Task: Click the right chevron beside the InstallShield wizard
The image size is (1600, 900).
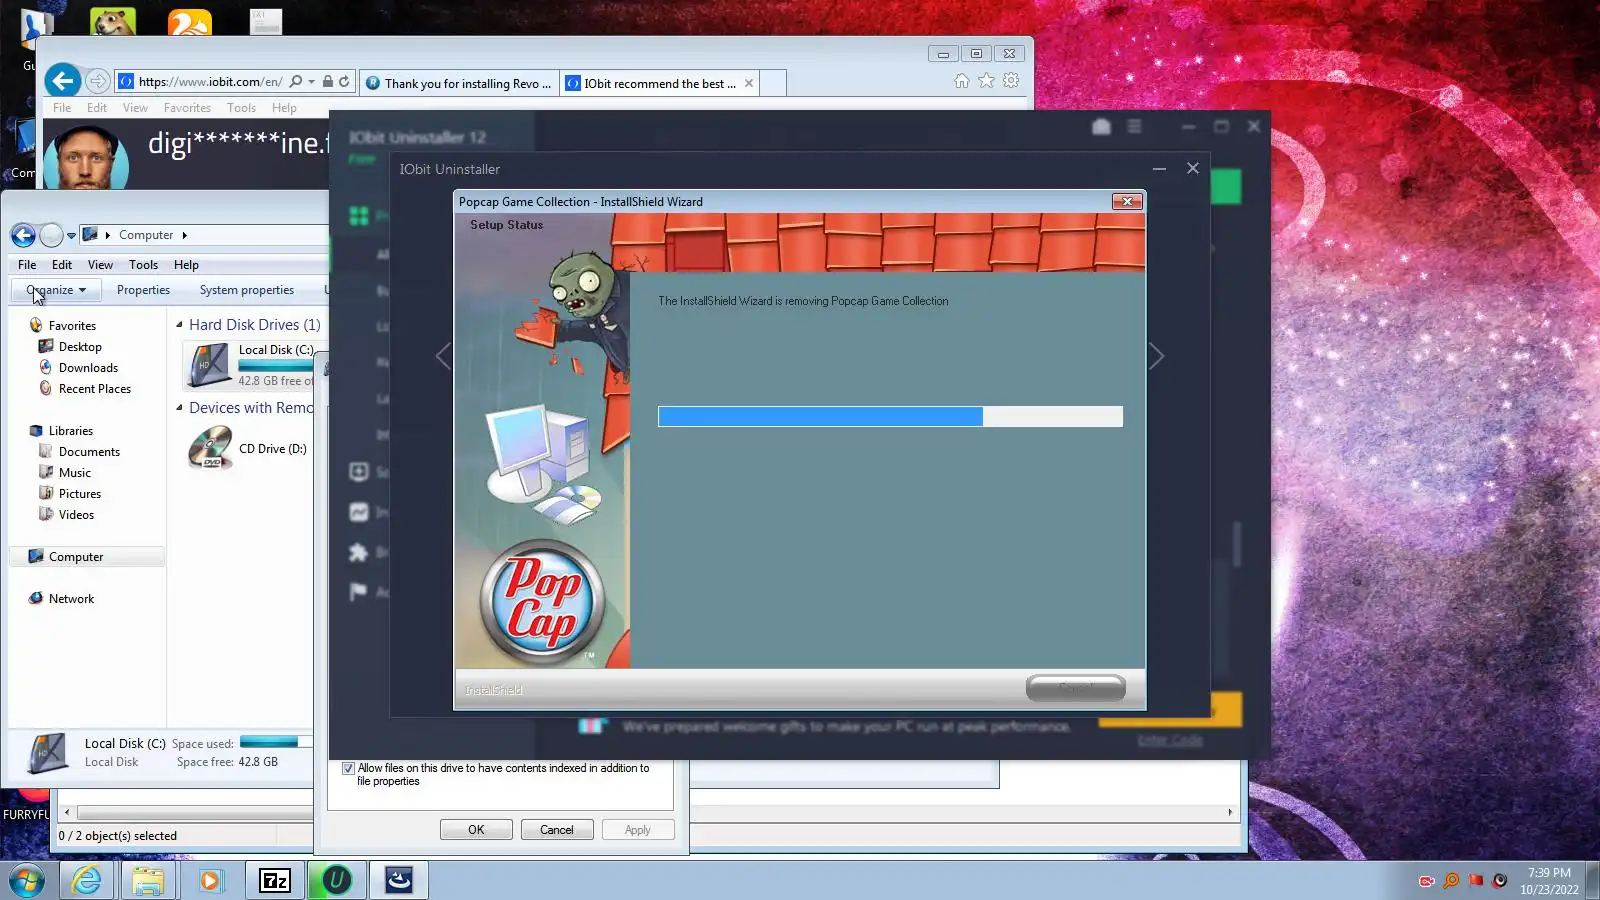Action: pyautogui.click(x=1156, y=357)
